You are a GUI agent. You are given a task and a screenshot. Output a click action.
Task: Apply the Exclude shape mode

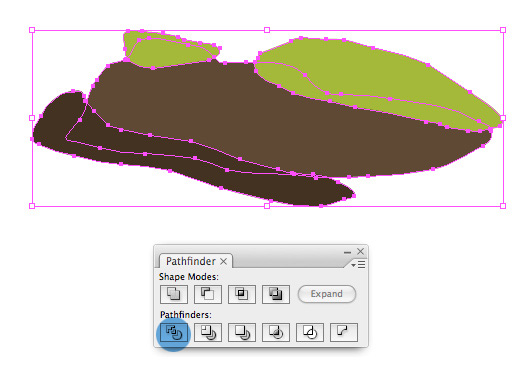276,294
